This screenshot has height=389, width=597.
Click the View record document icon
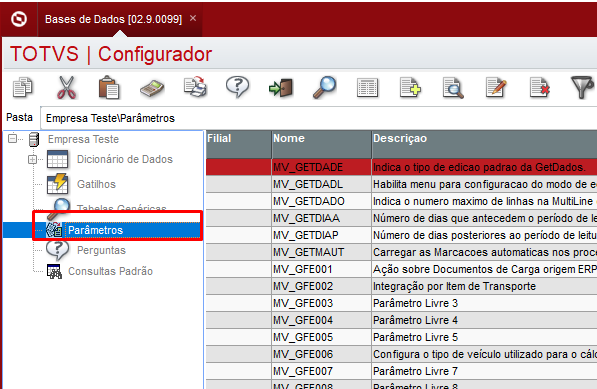[453, 88]
